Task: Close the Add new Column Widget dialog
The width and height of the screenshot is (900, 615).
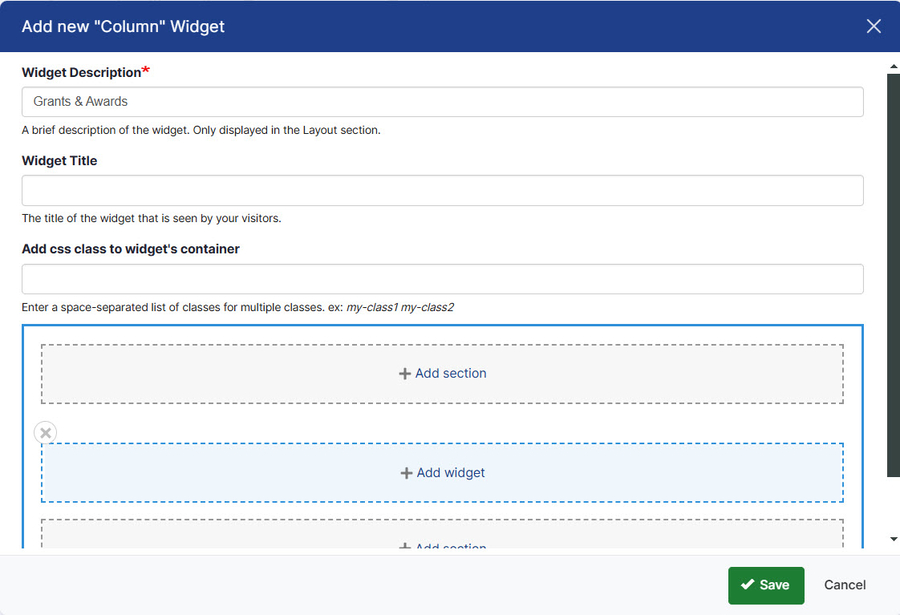Action: tap(873, 26)
